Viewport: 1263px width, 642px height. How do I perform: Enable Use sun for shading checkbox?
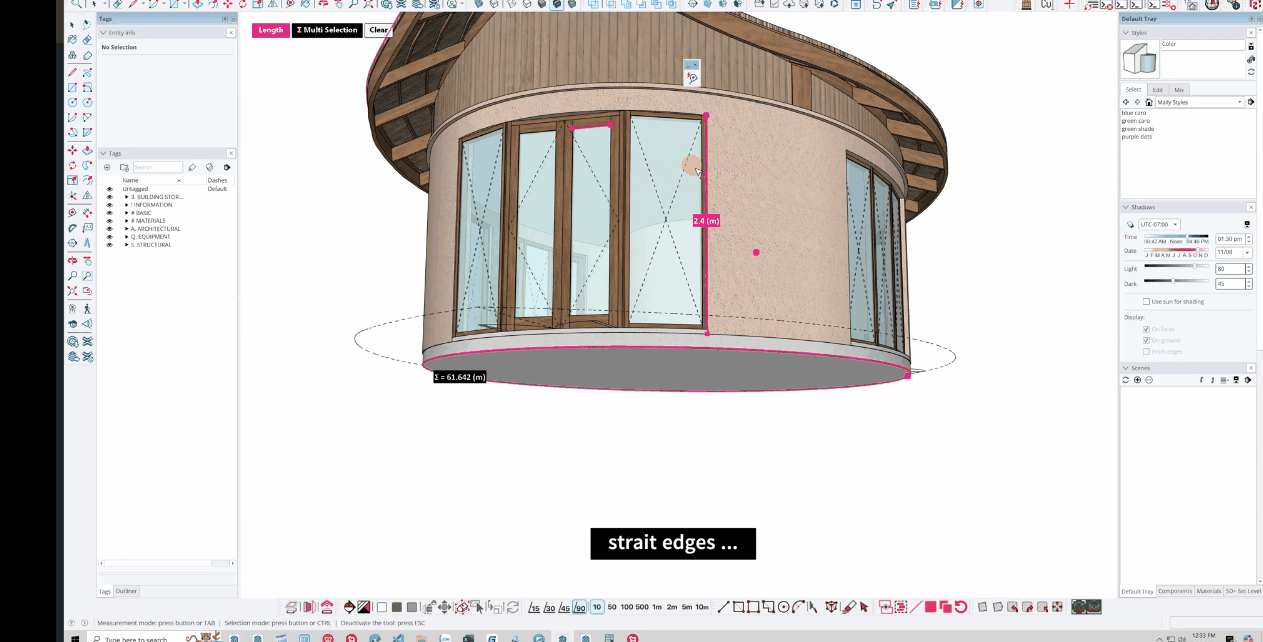1147,301
